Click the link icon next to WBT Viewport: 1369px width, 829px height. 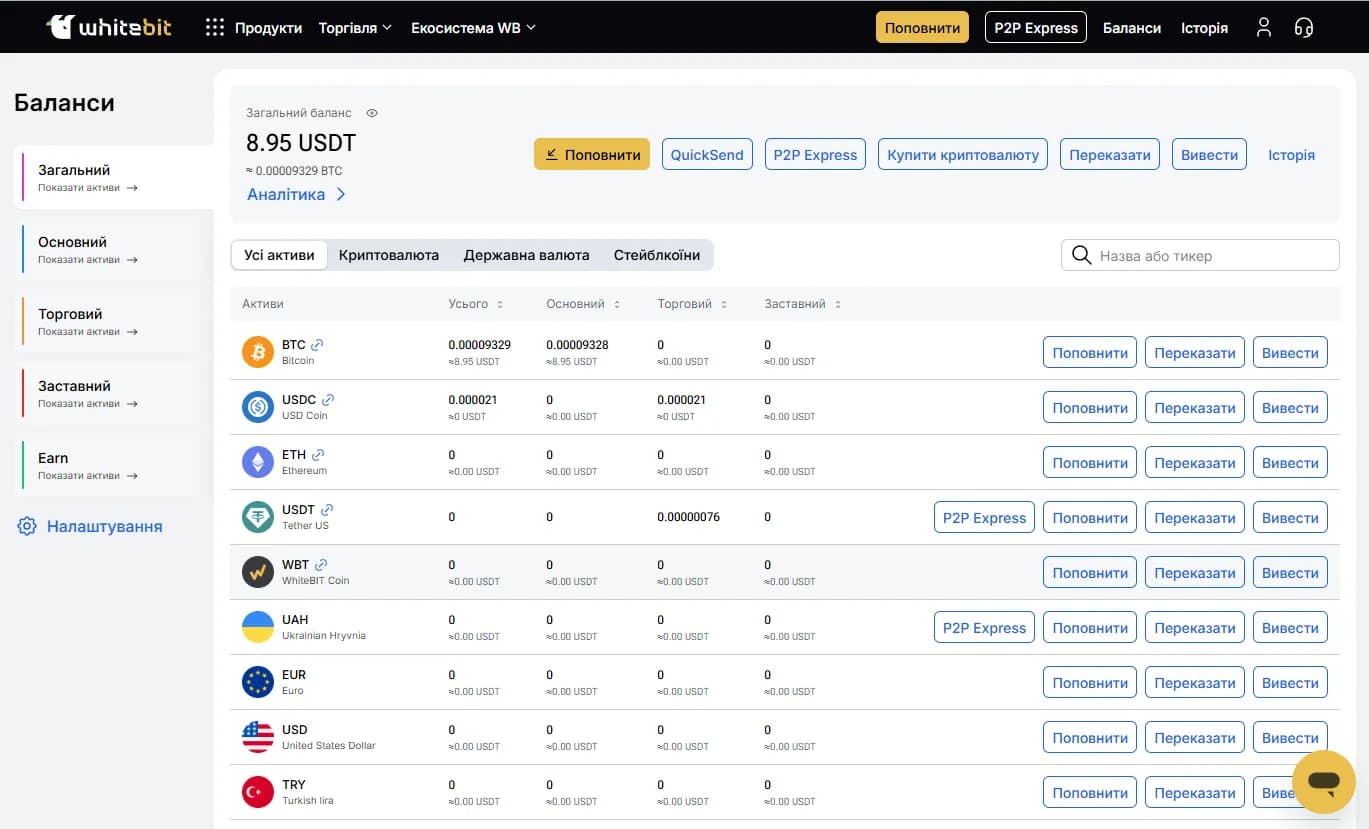(321, 565)
